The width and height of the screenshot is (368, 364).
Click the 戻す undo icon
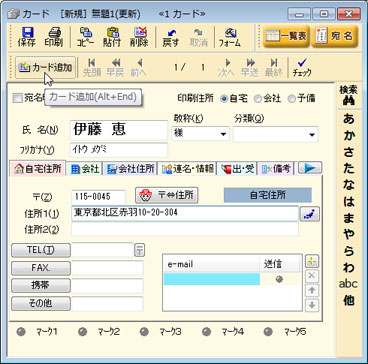coord(171,37)
